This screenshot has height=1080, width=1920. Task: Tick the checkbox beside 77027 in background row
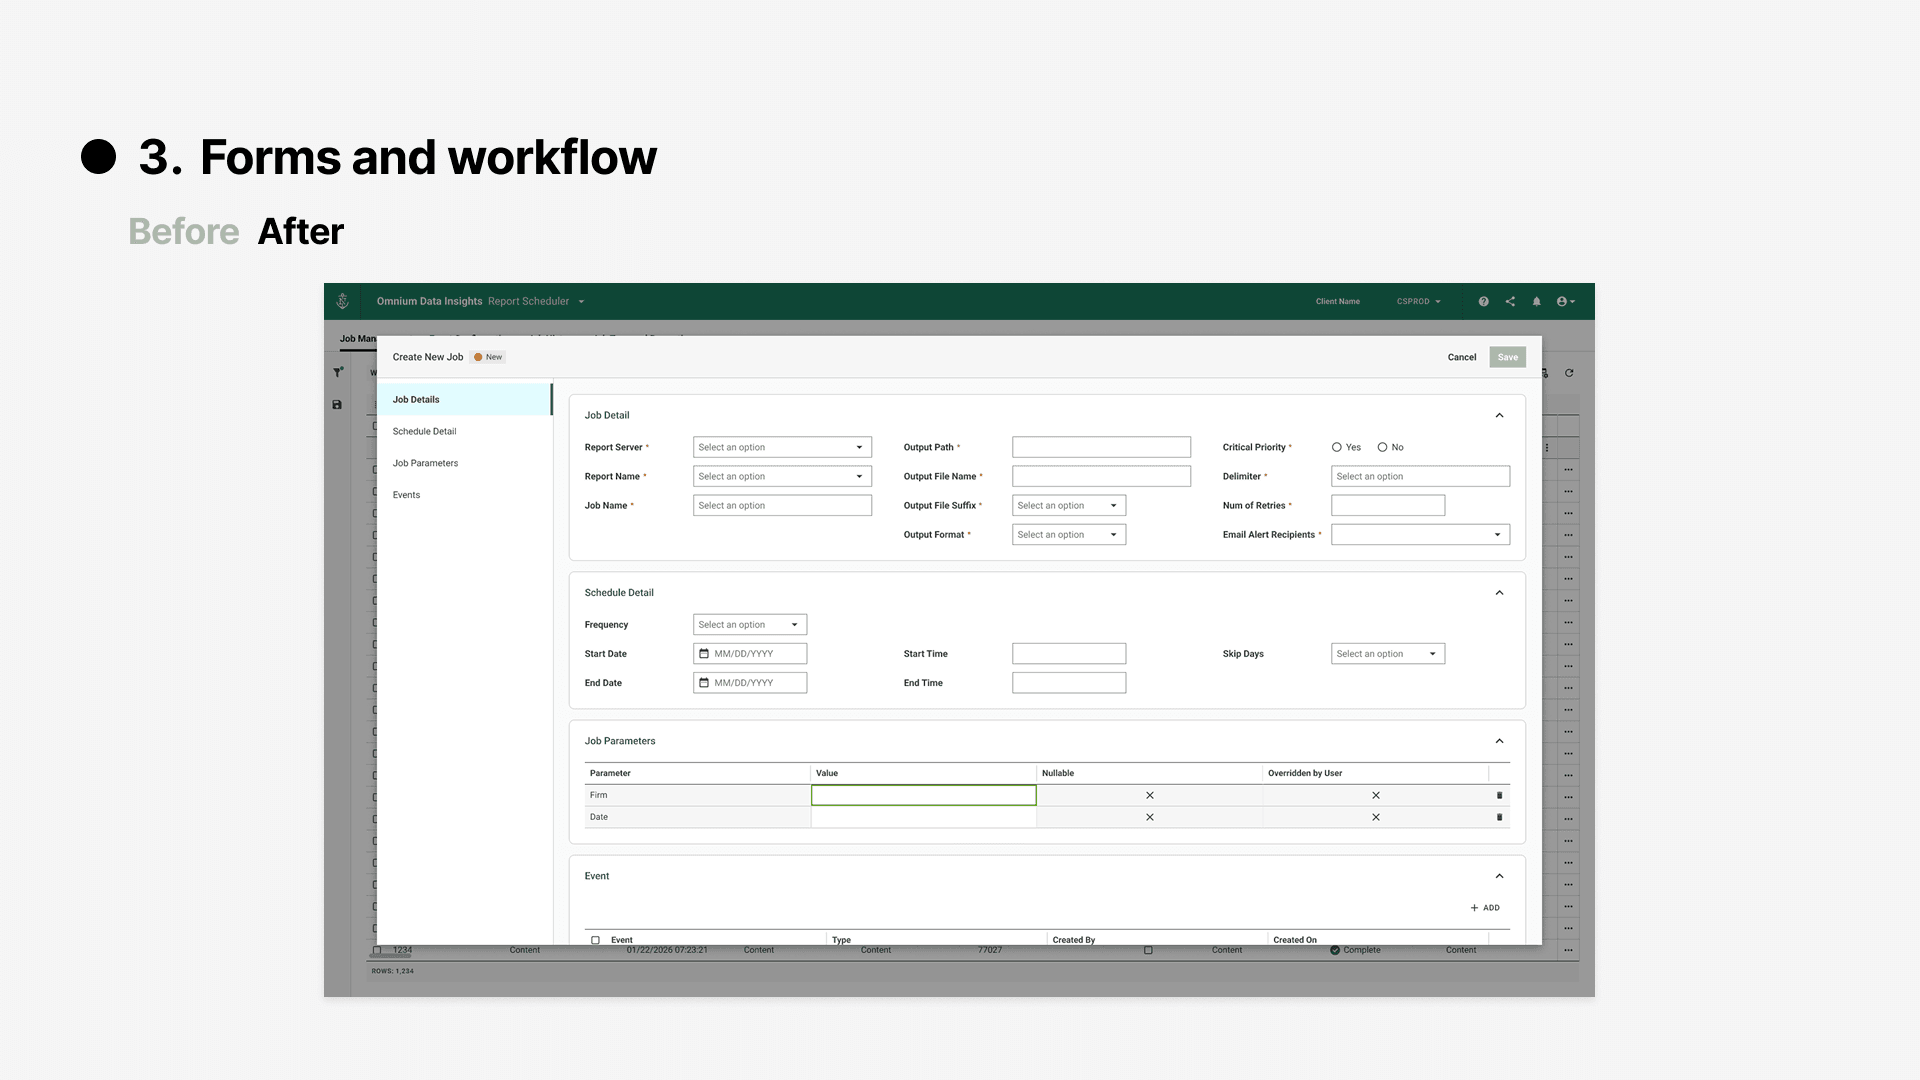coord(1148,950)
